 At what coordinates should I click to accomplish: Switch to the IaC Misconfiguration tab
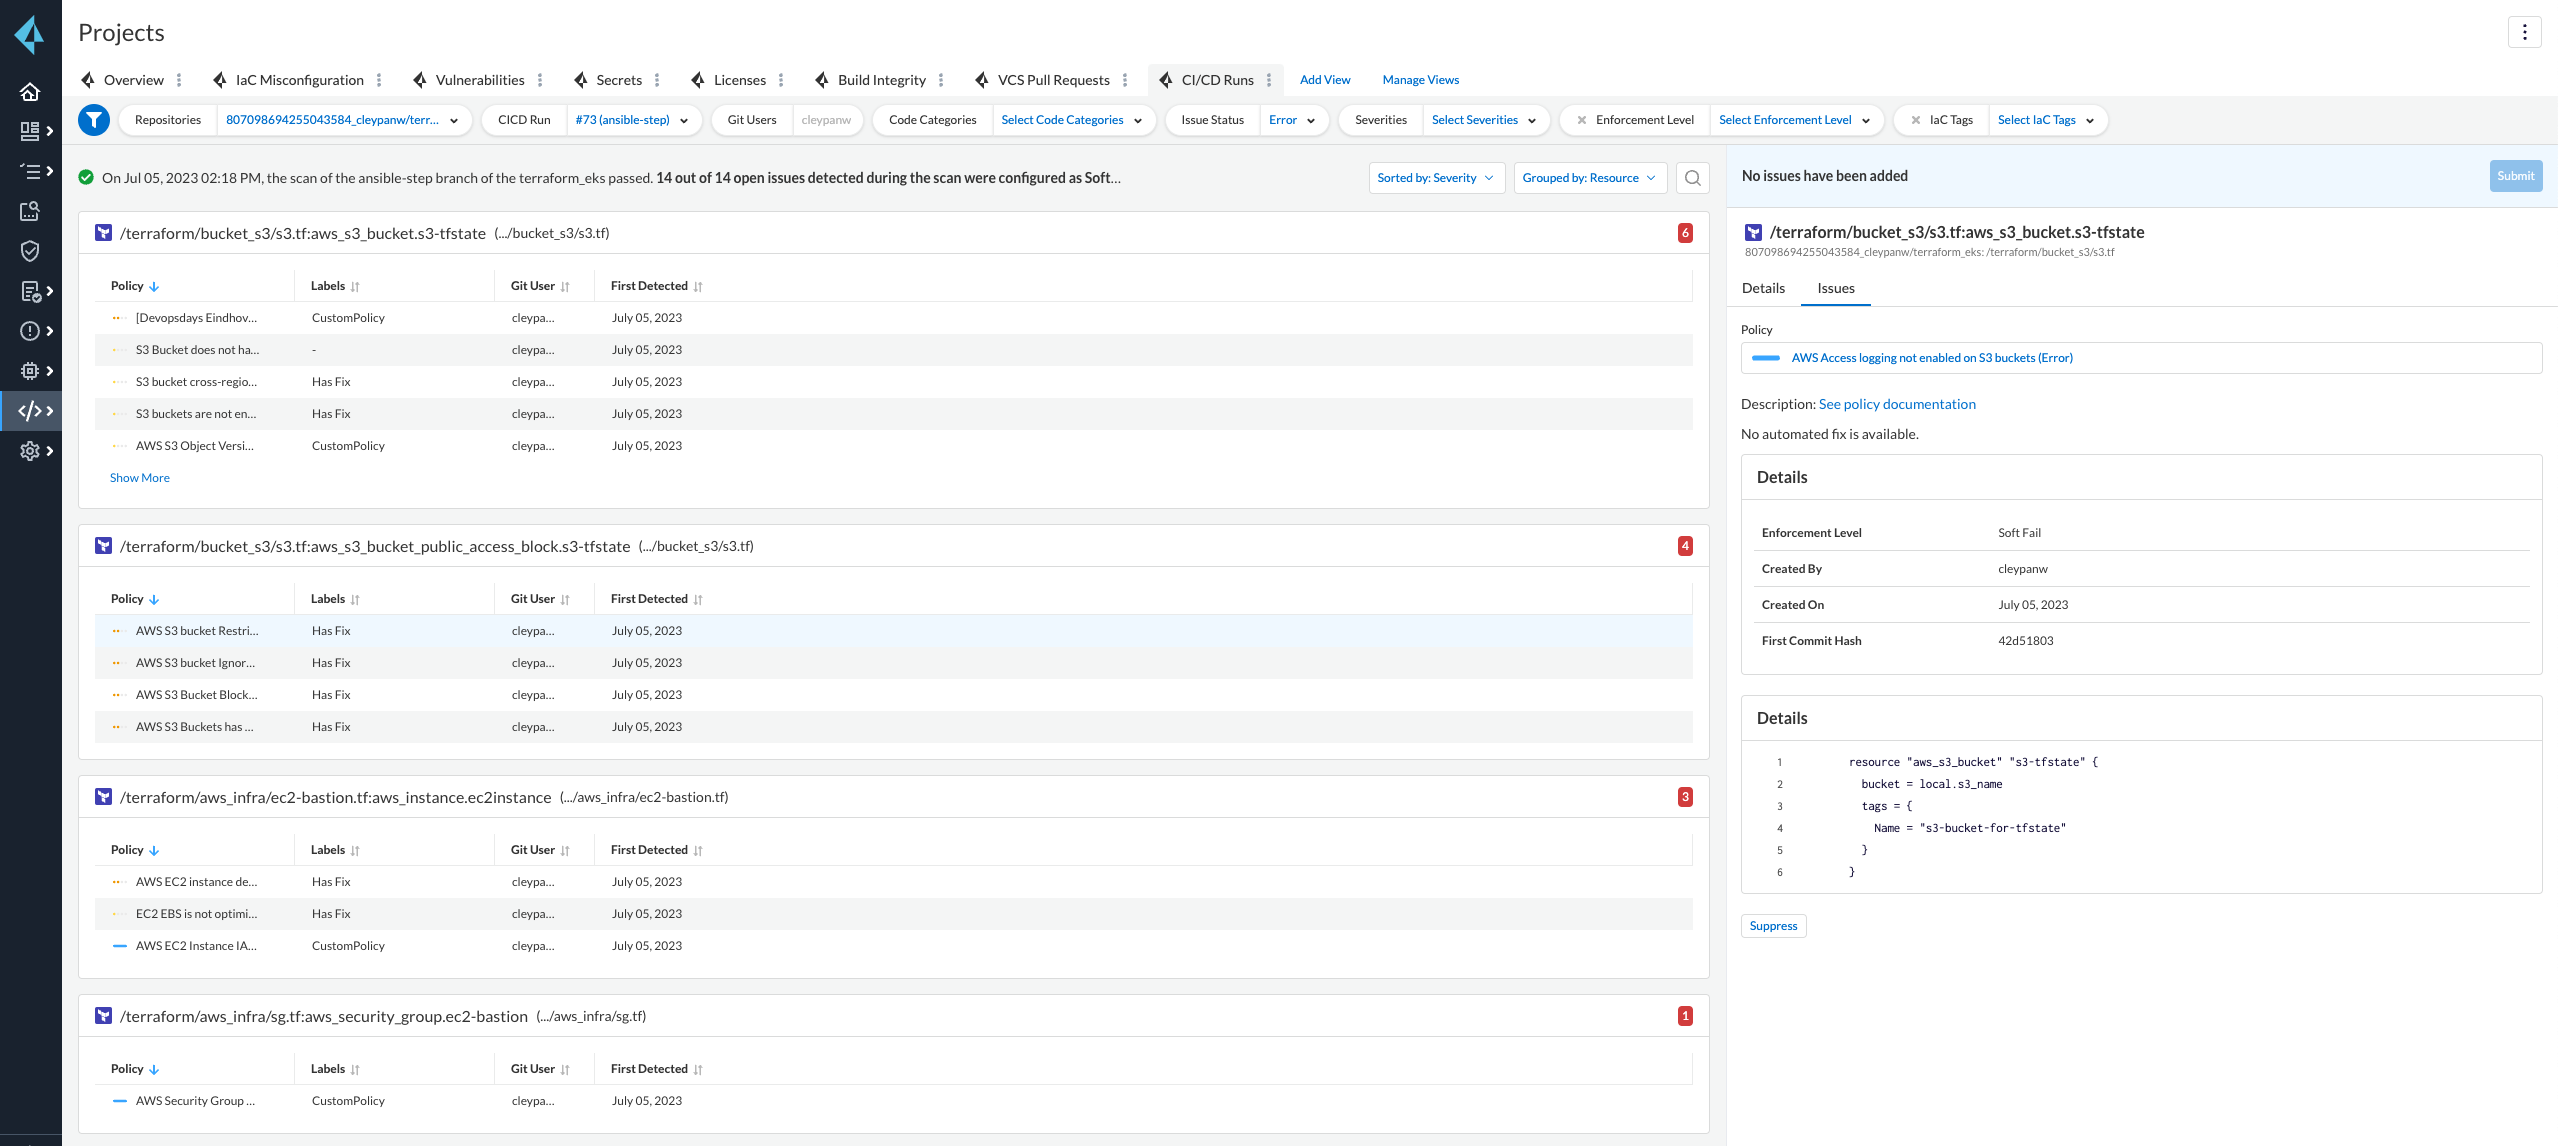(x=299, y=80)
